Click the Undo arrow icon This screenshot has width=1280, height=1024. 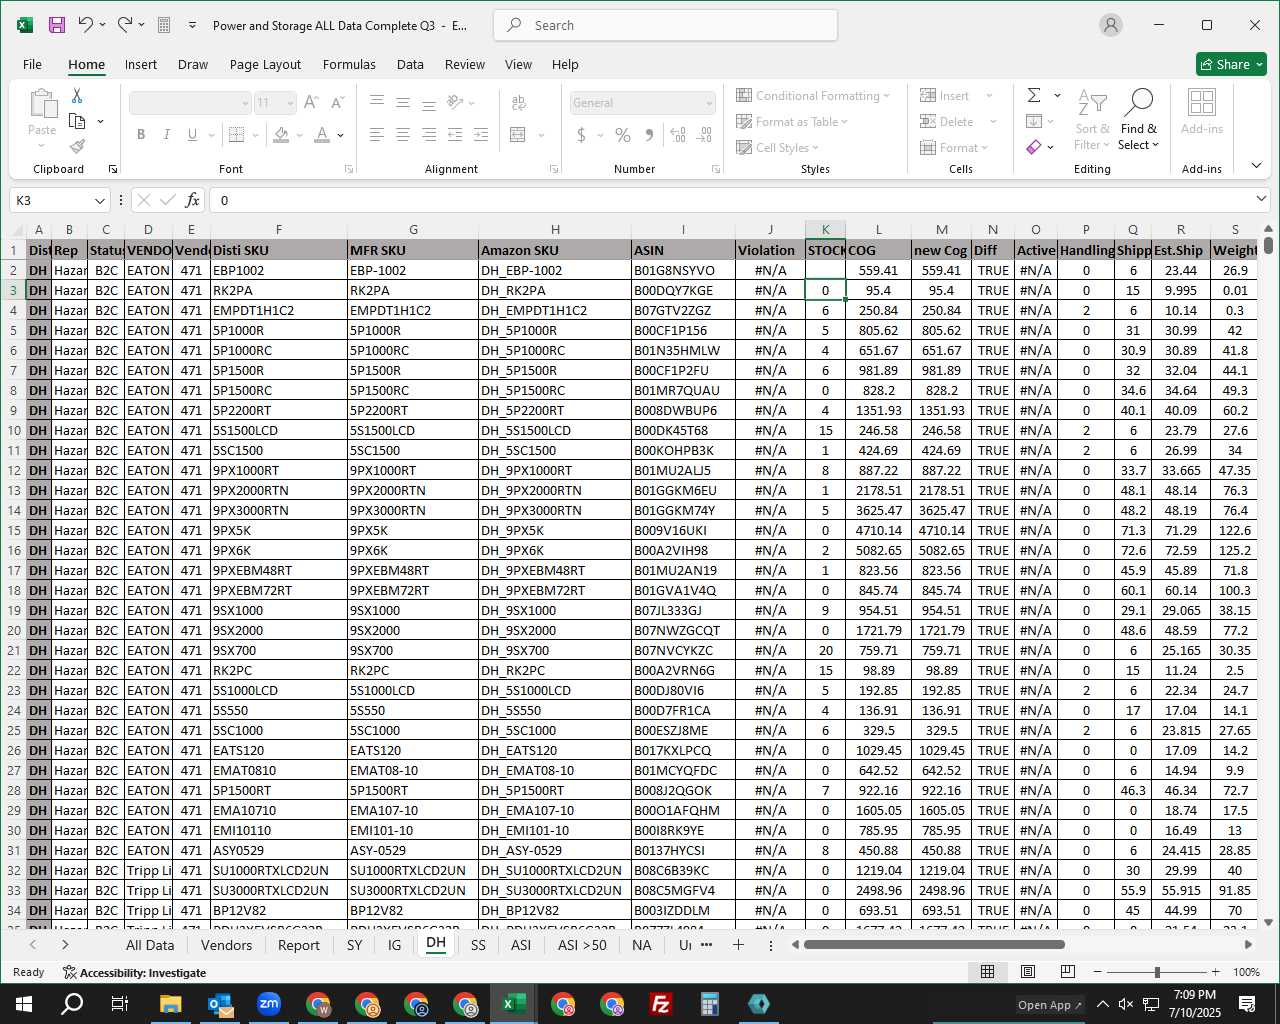(86, 25)
